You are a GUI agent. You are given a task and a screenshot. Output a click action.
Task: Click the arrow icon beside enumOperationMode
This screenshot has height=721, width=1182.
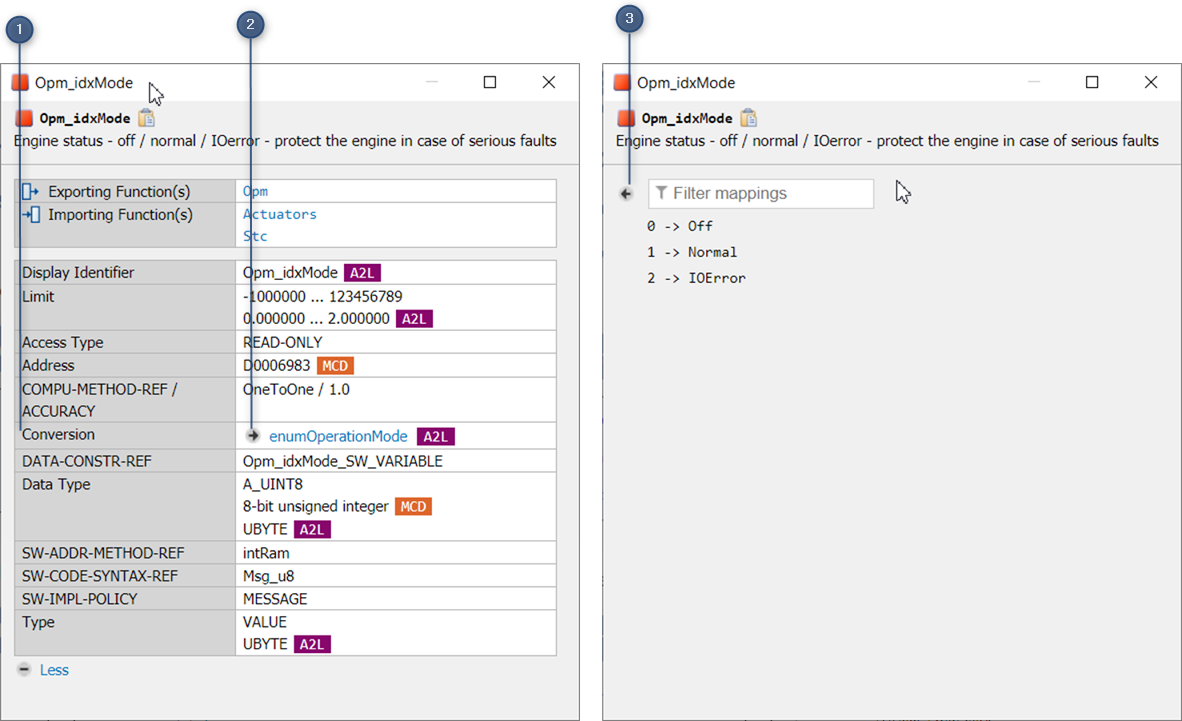click(x=253, y=436)
